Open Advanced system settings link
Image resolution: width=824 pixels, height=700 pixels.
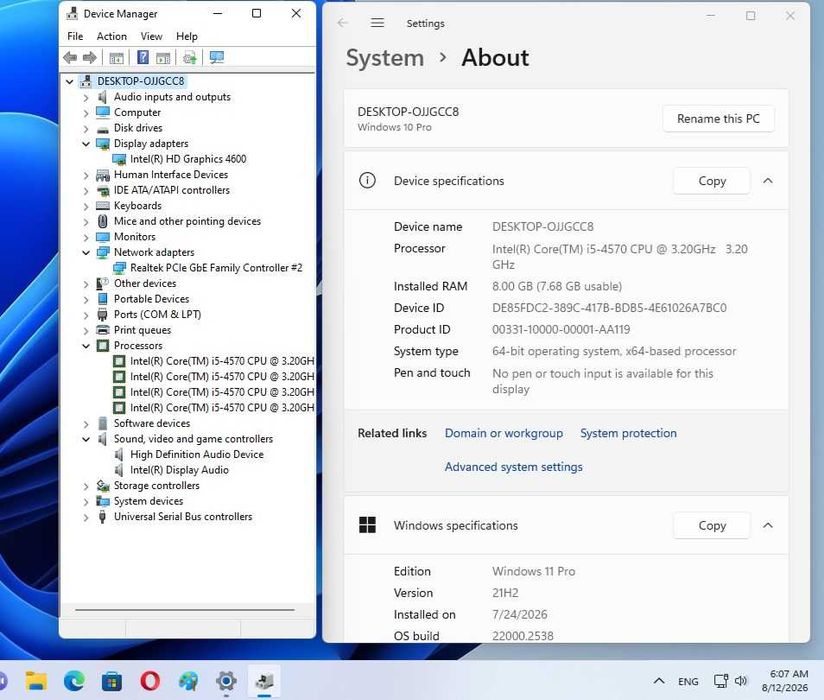pyautogui.click(x=513, y=467)
